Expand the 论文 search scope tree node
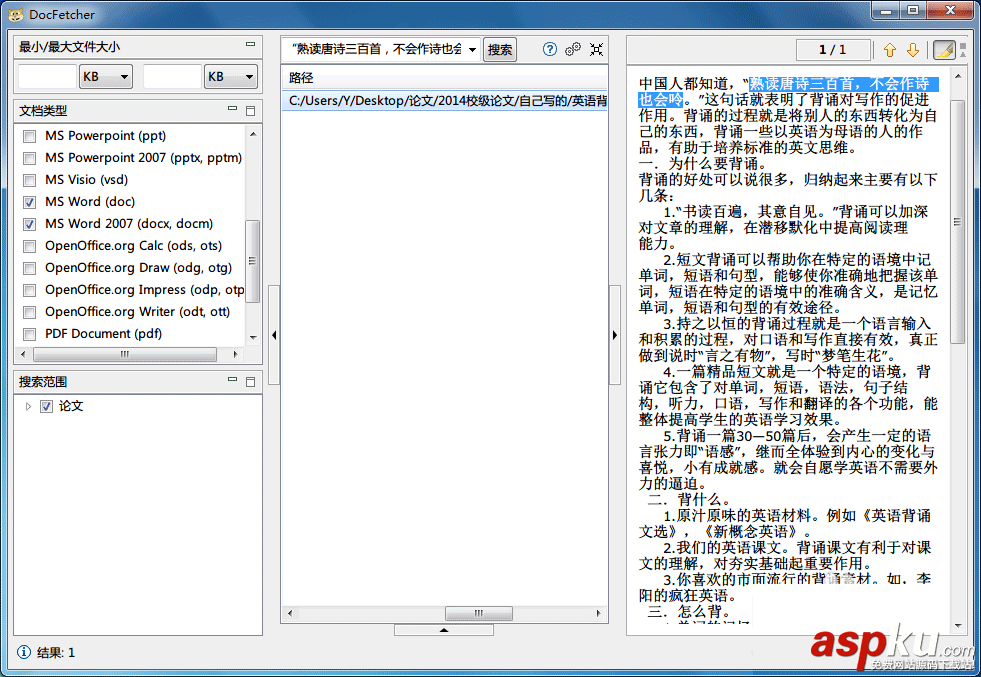 point(27,405)
